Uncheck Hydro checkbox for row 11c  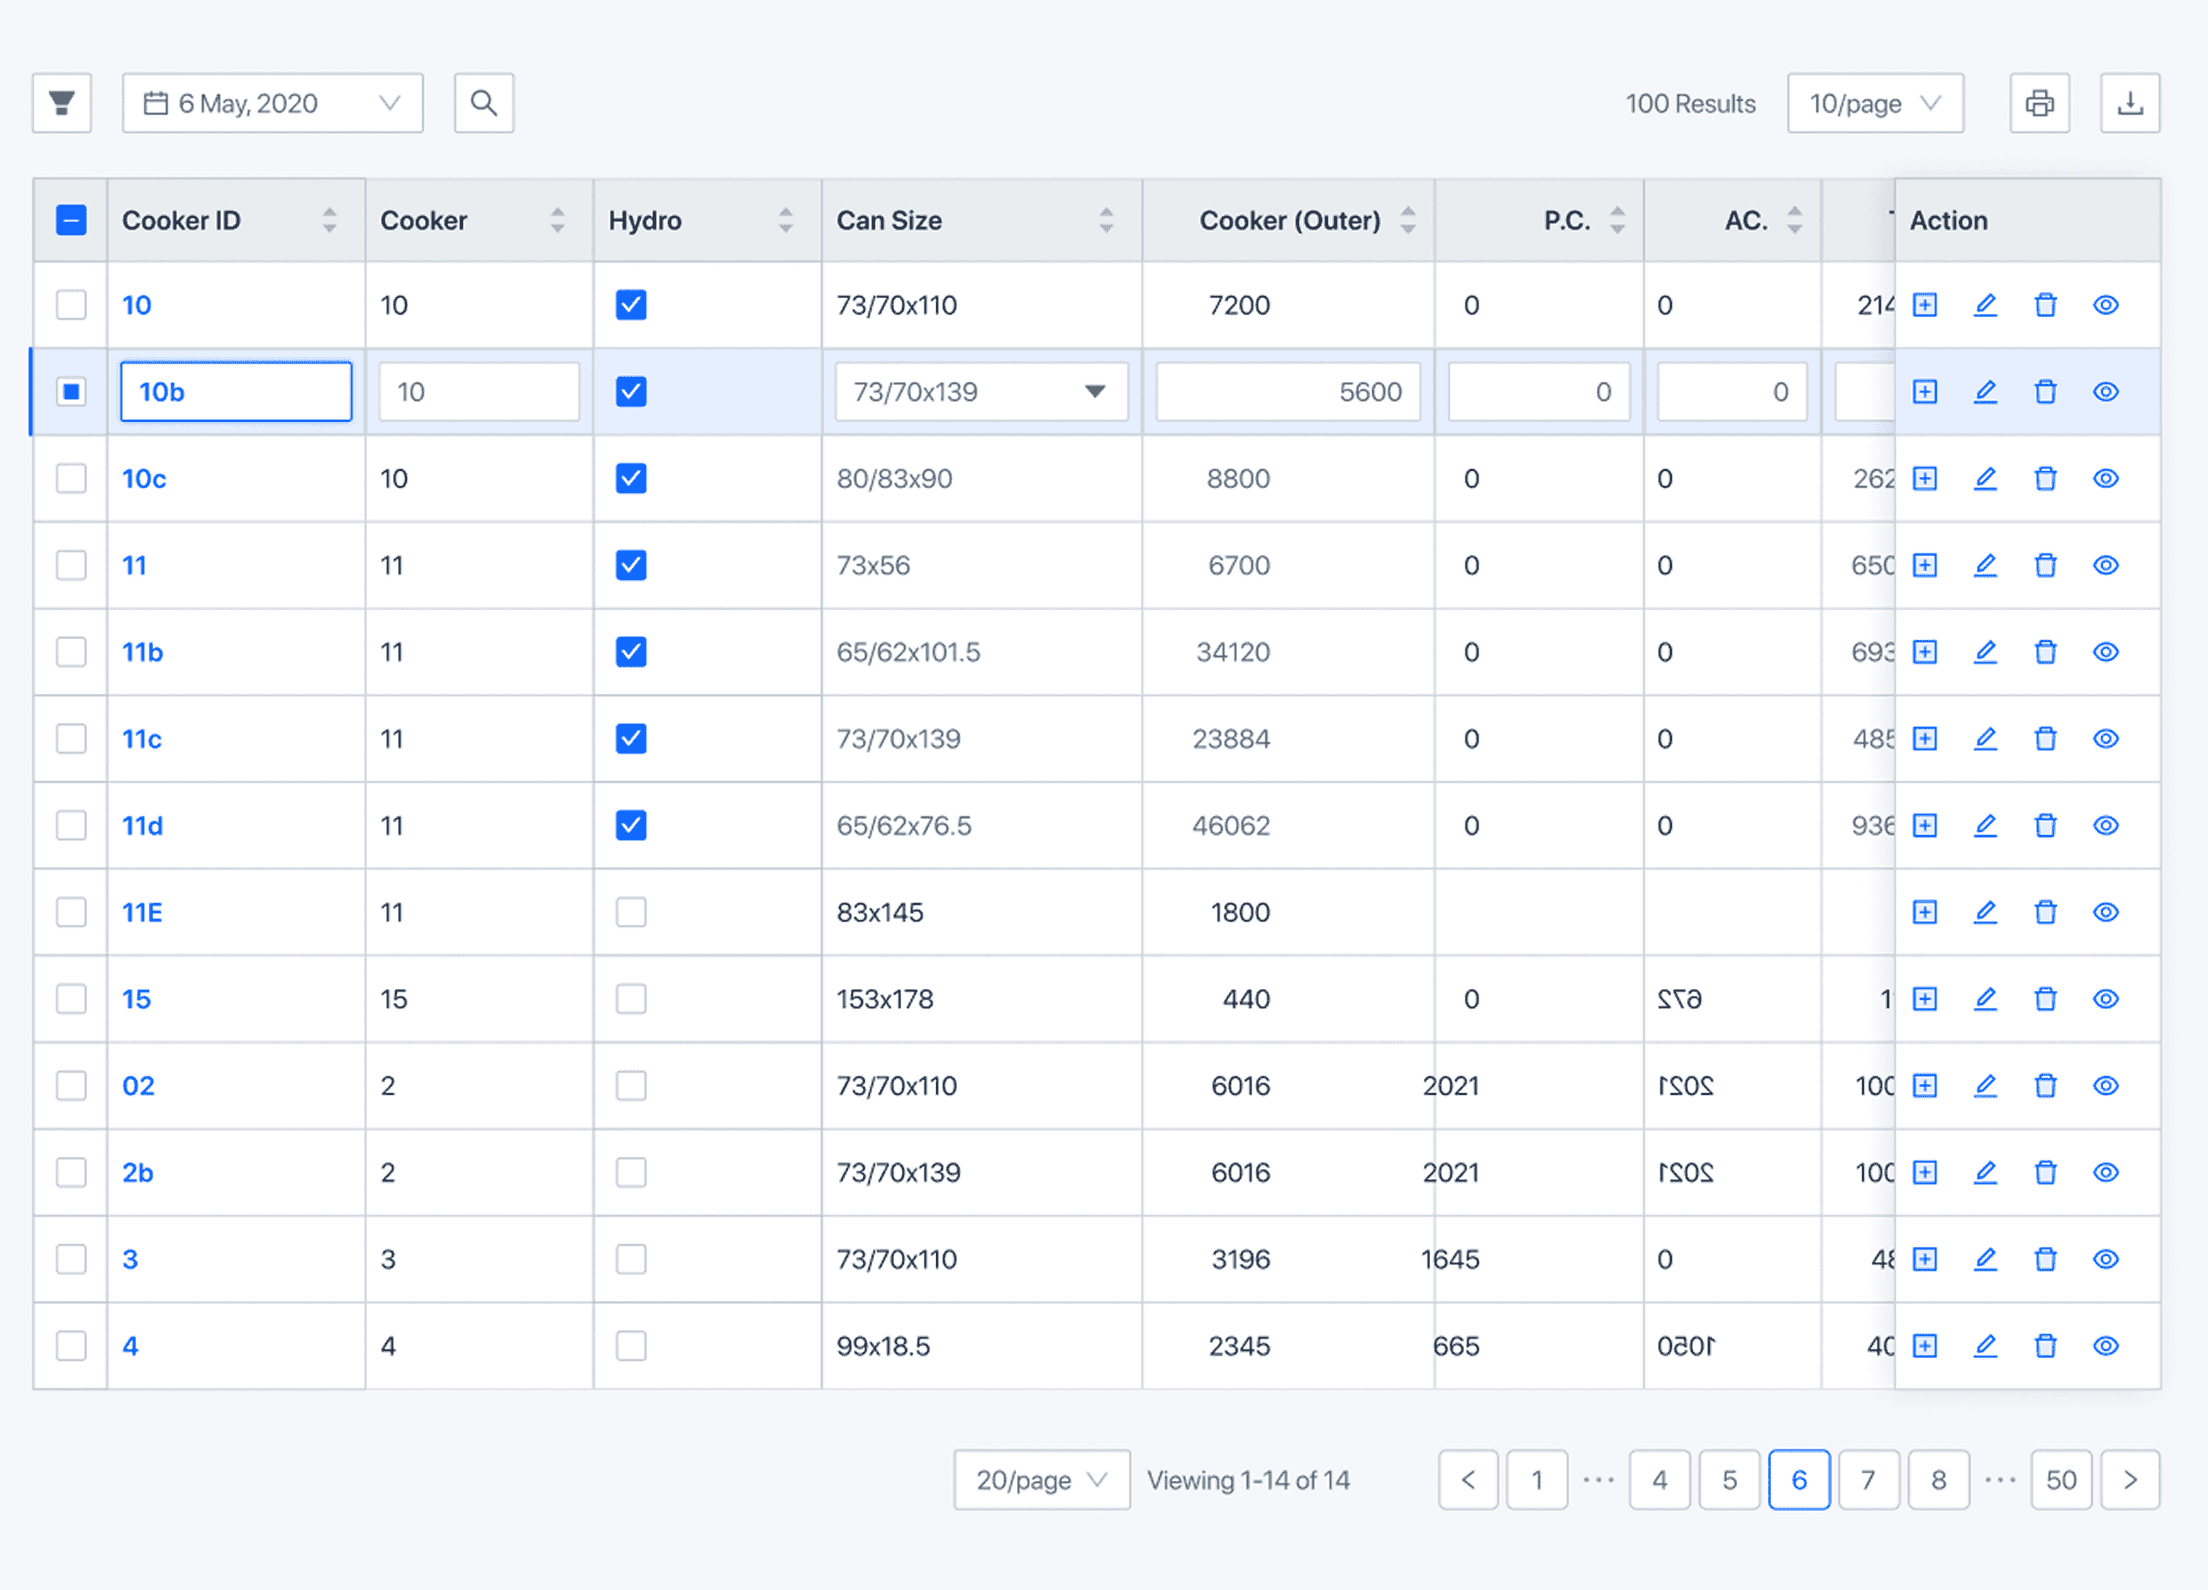[x=631, y=739]
